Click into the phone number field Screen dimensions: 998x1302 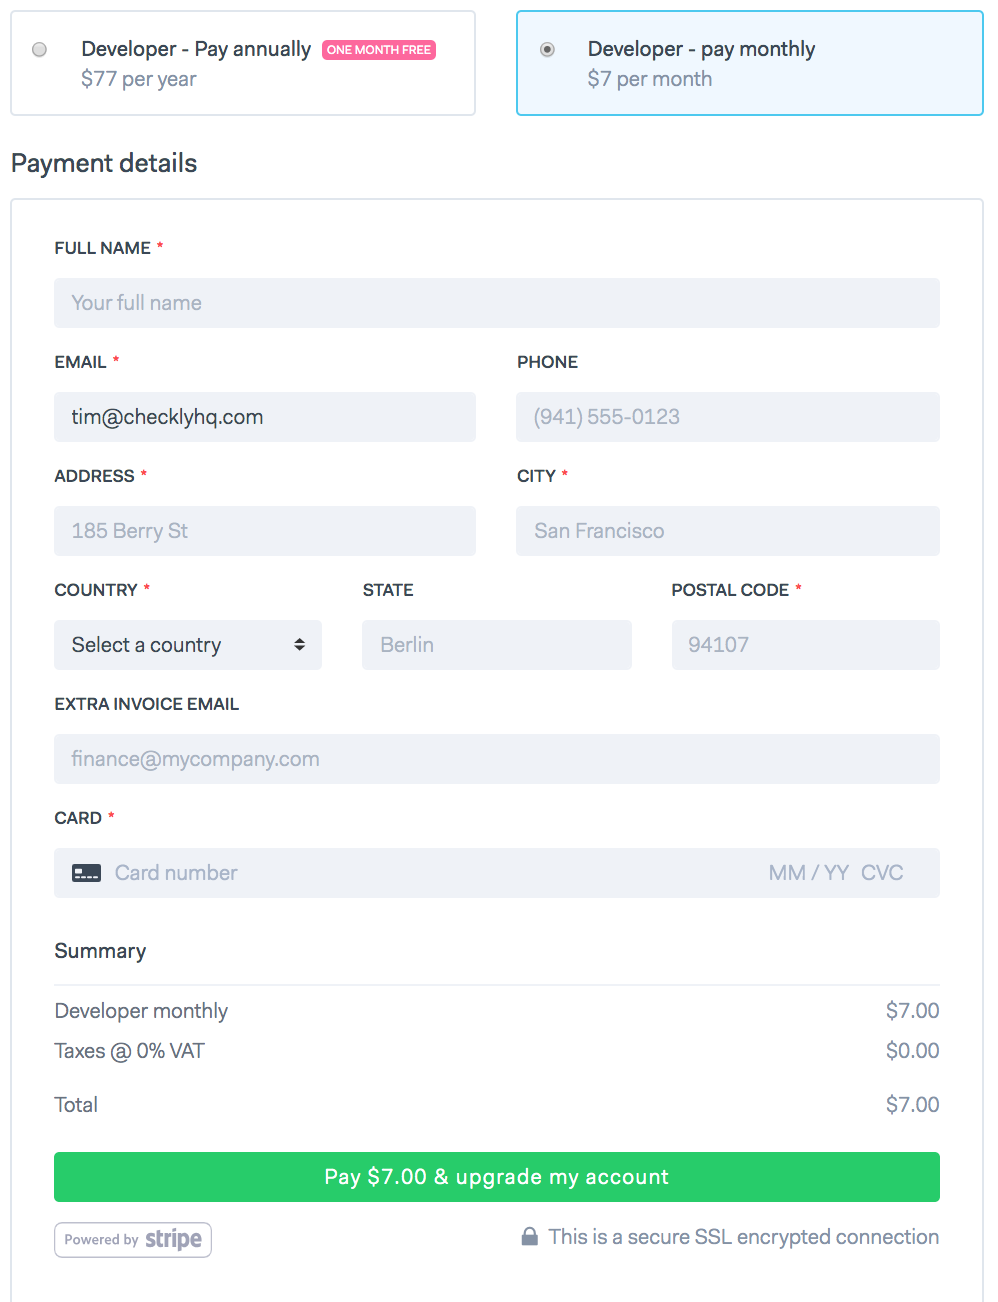click(x=727, y=417)
